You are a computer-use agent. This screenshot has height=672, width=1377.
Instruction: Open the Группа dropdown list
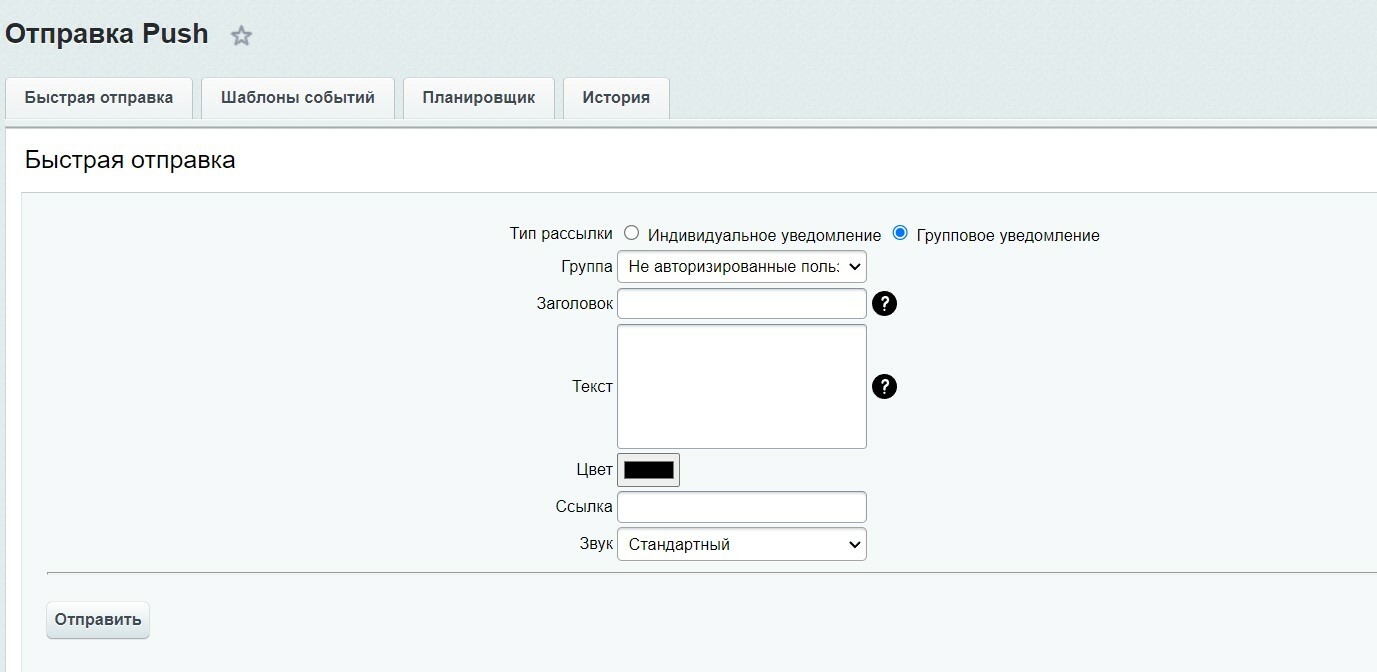pos(742,267)
